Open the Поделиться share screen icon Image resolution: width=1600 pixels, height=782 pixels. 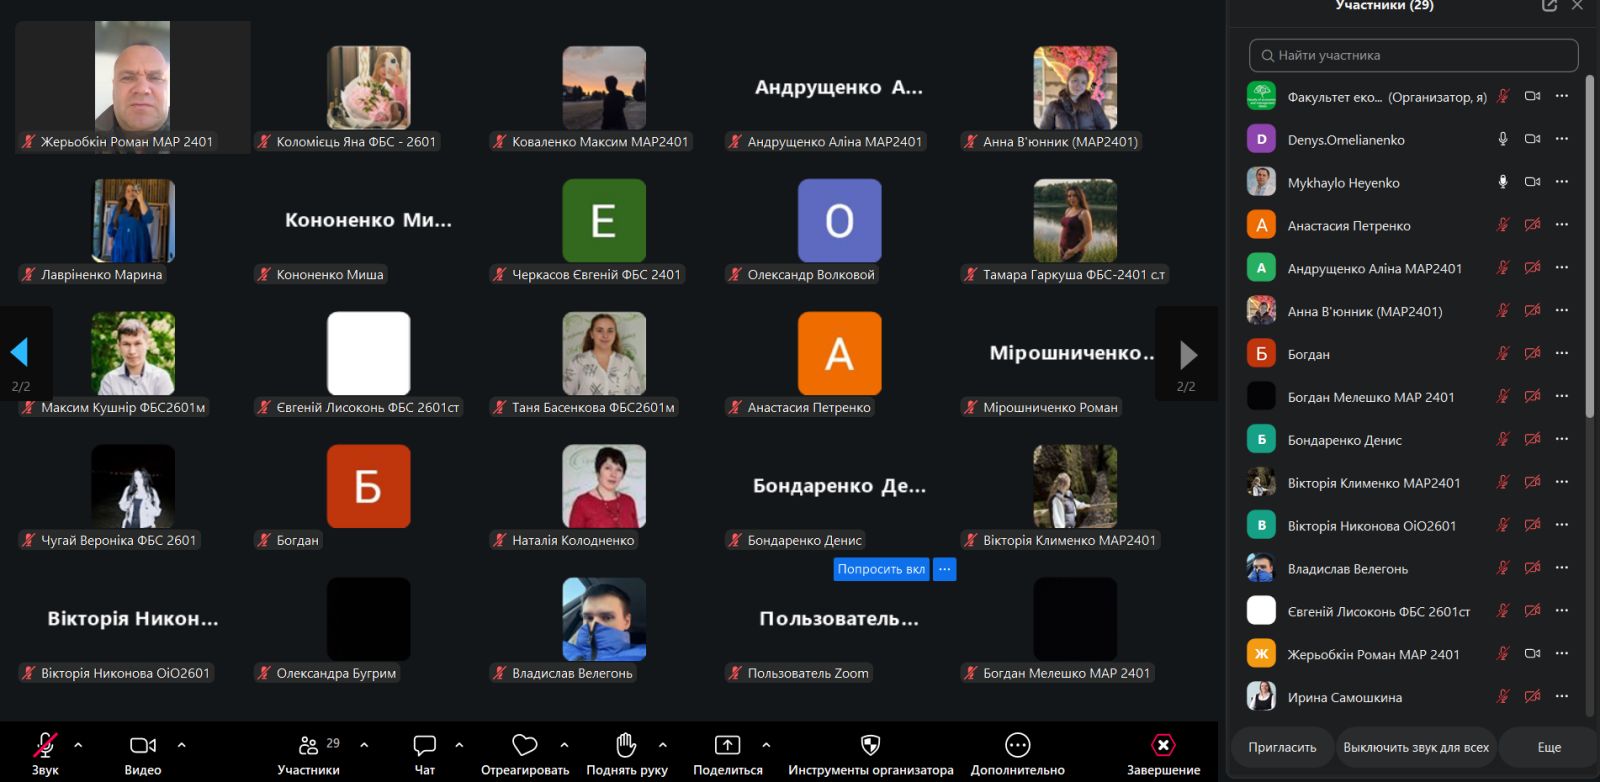click(x=727, y=745)
